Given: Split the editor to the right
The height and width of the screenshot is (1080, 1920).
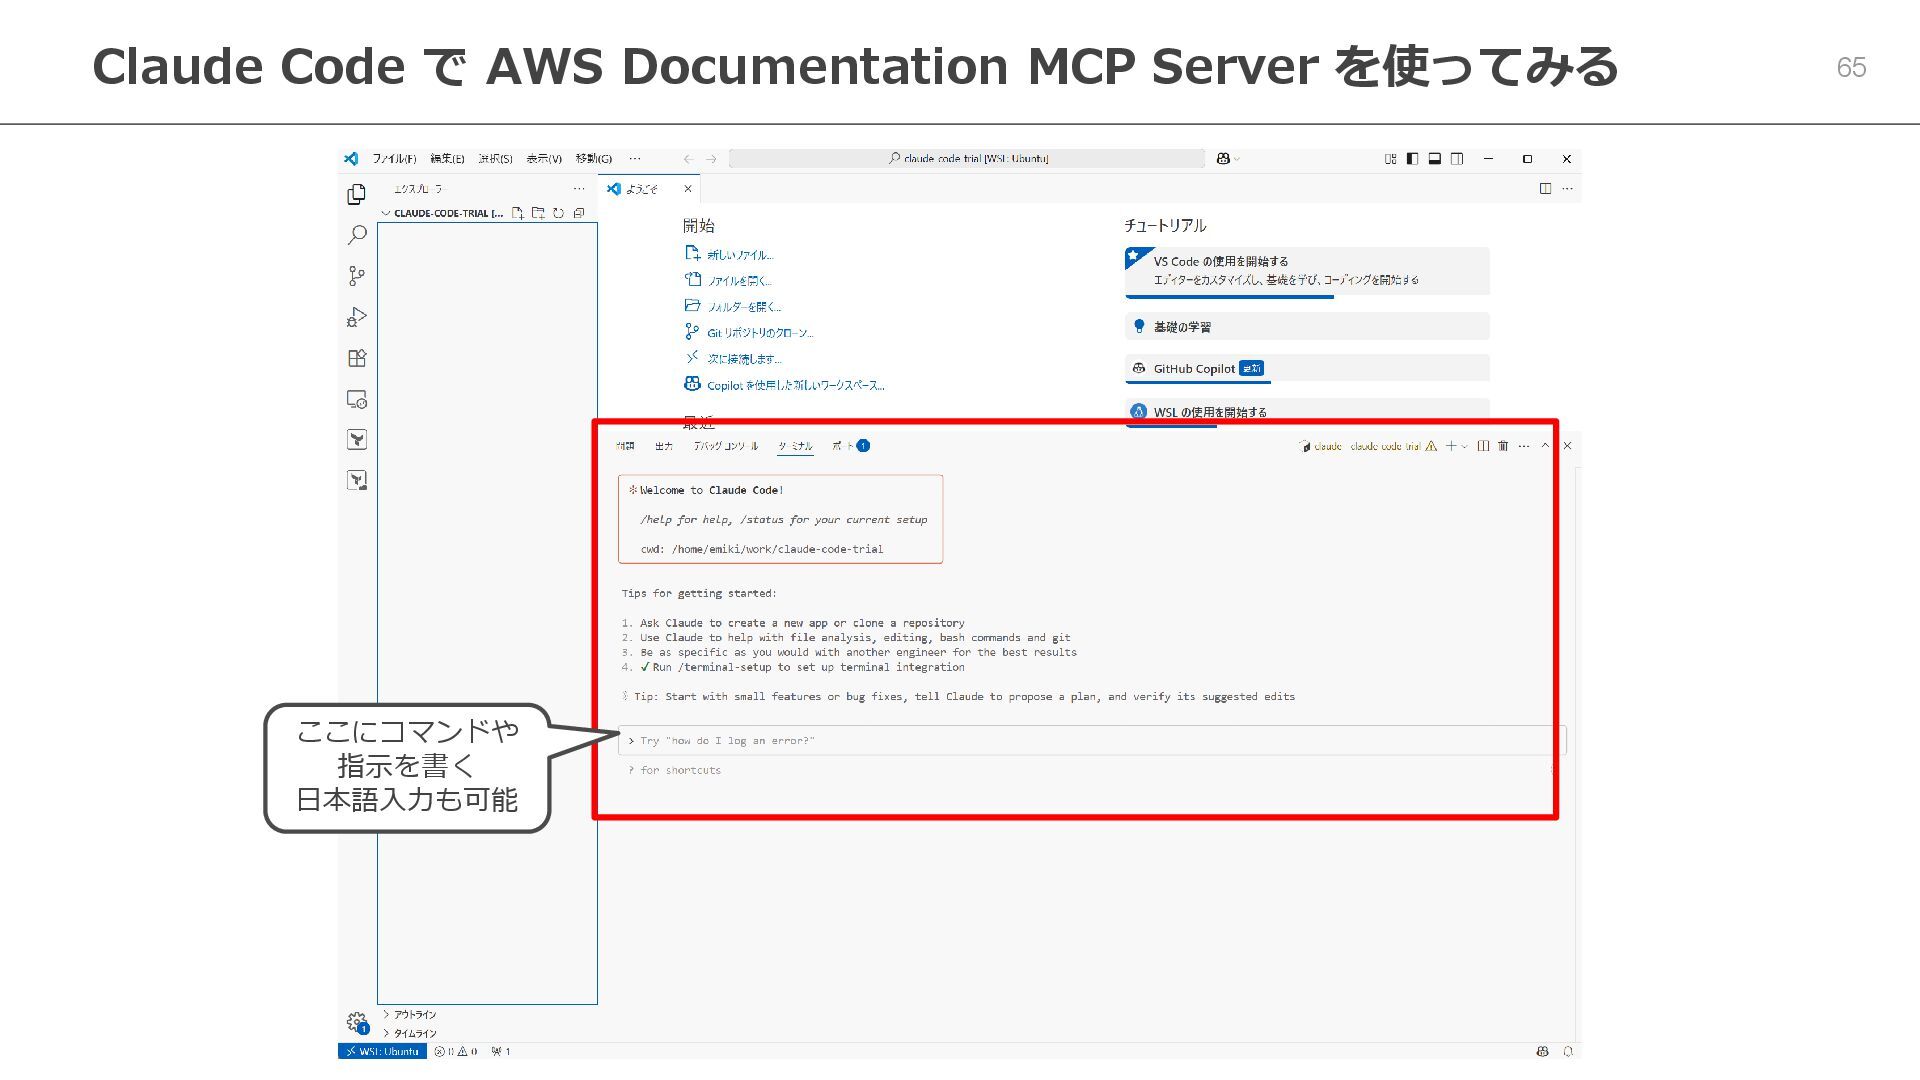Looking at the screenshot, I should pyautogui.click(x=1545, y=188).
